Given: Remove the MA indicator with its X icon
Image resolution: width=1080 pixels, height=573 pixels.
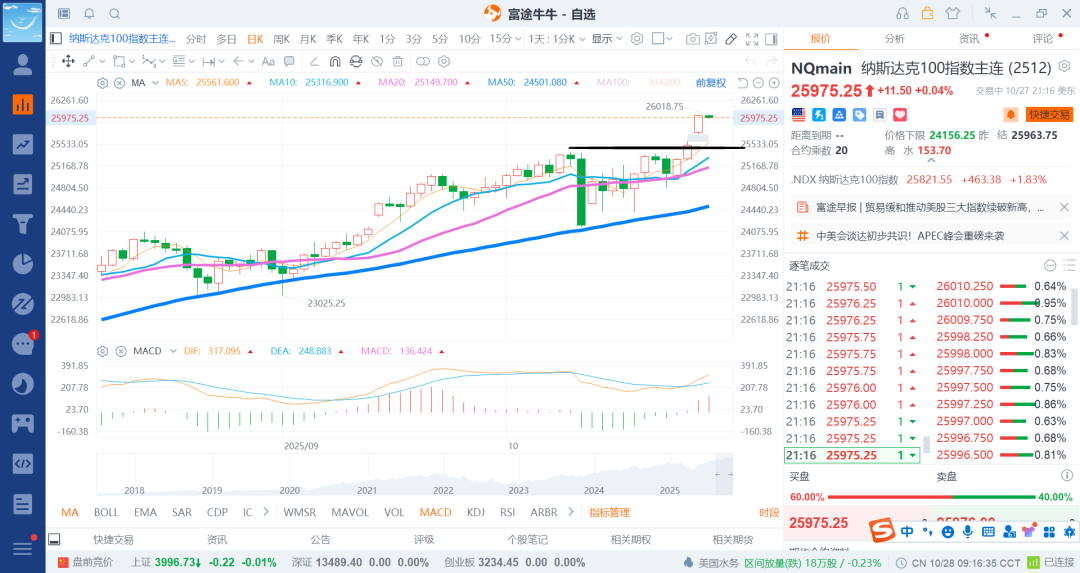Looking at the screenshot, I should (119, 83).
